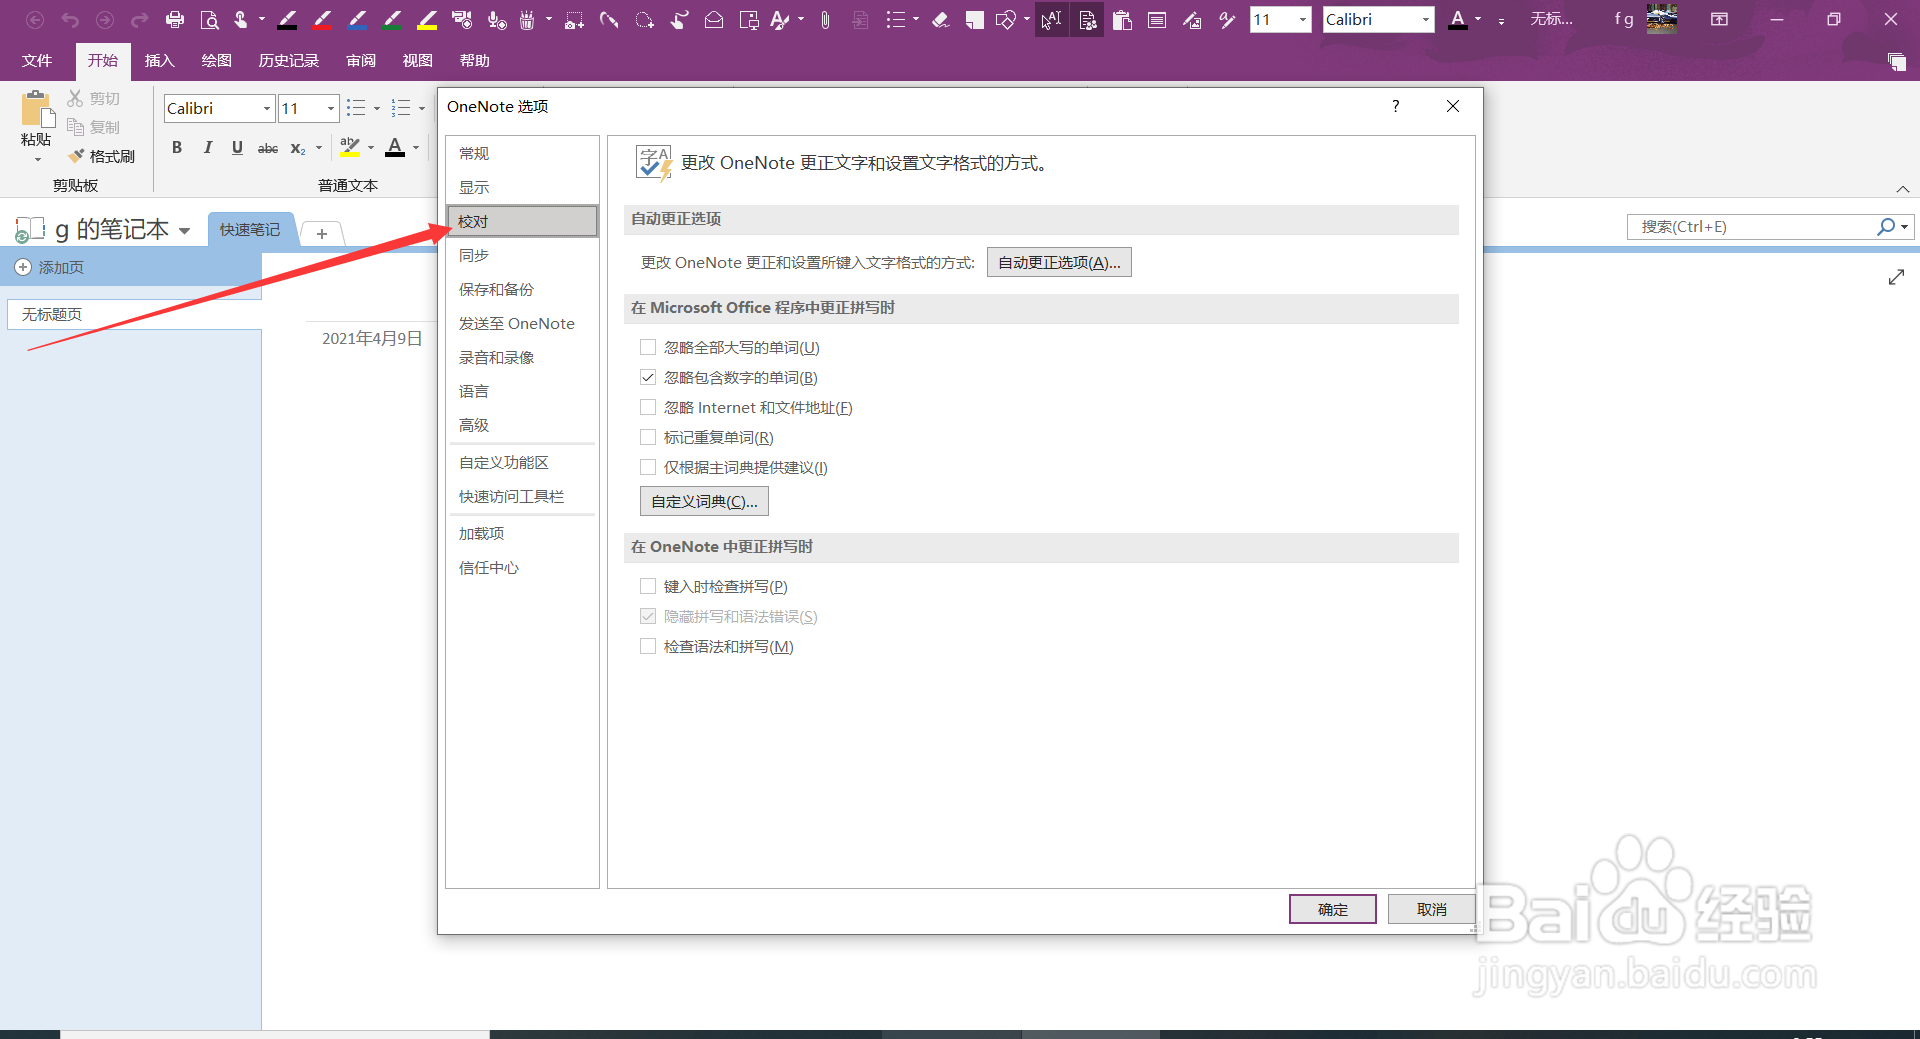Expand the numbered list style dropdown
The width and height of the screenshot is (1920, 1039).
point(422,108)
